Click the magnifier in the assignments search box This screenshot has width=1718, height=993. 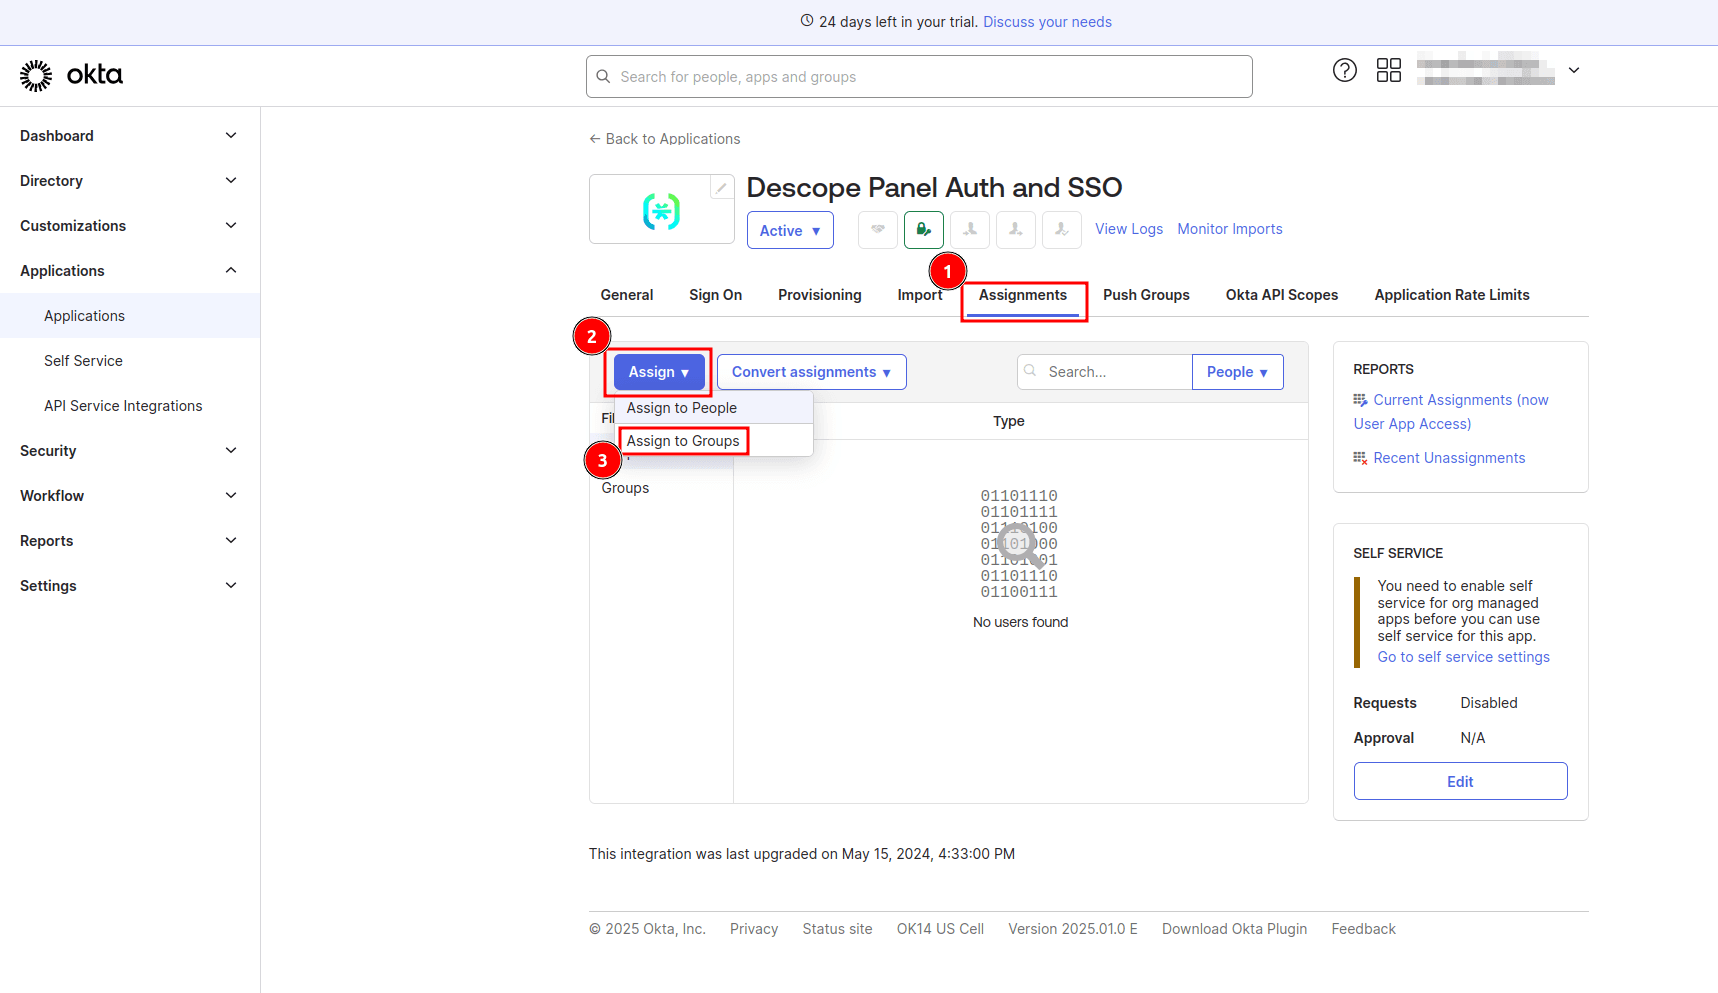[x=1031, y=371]
